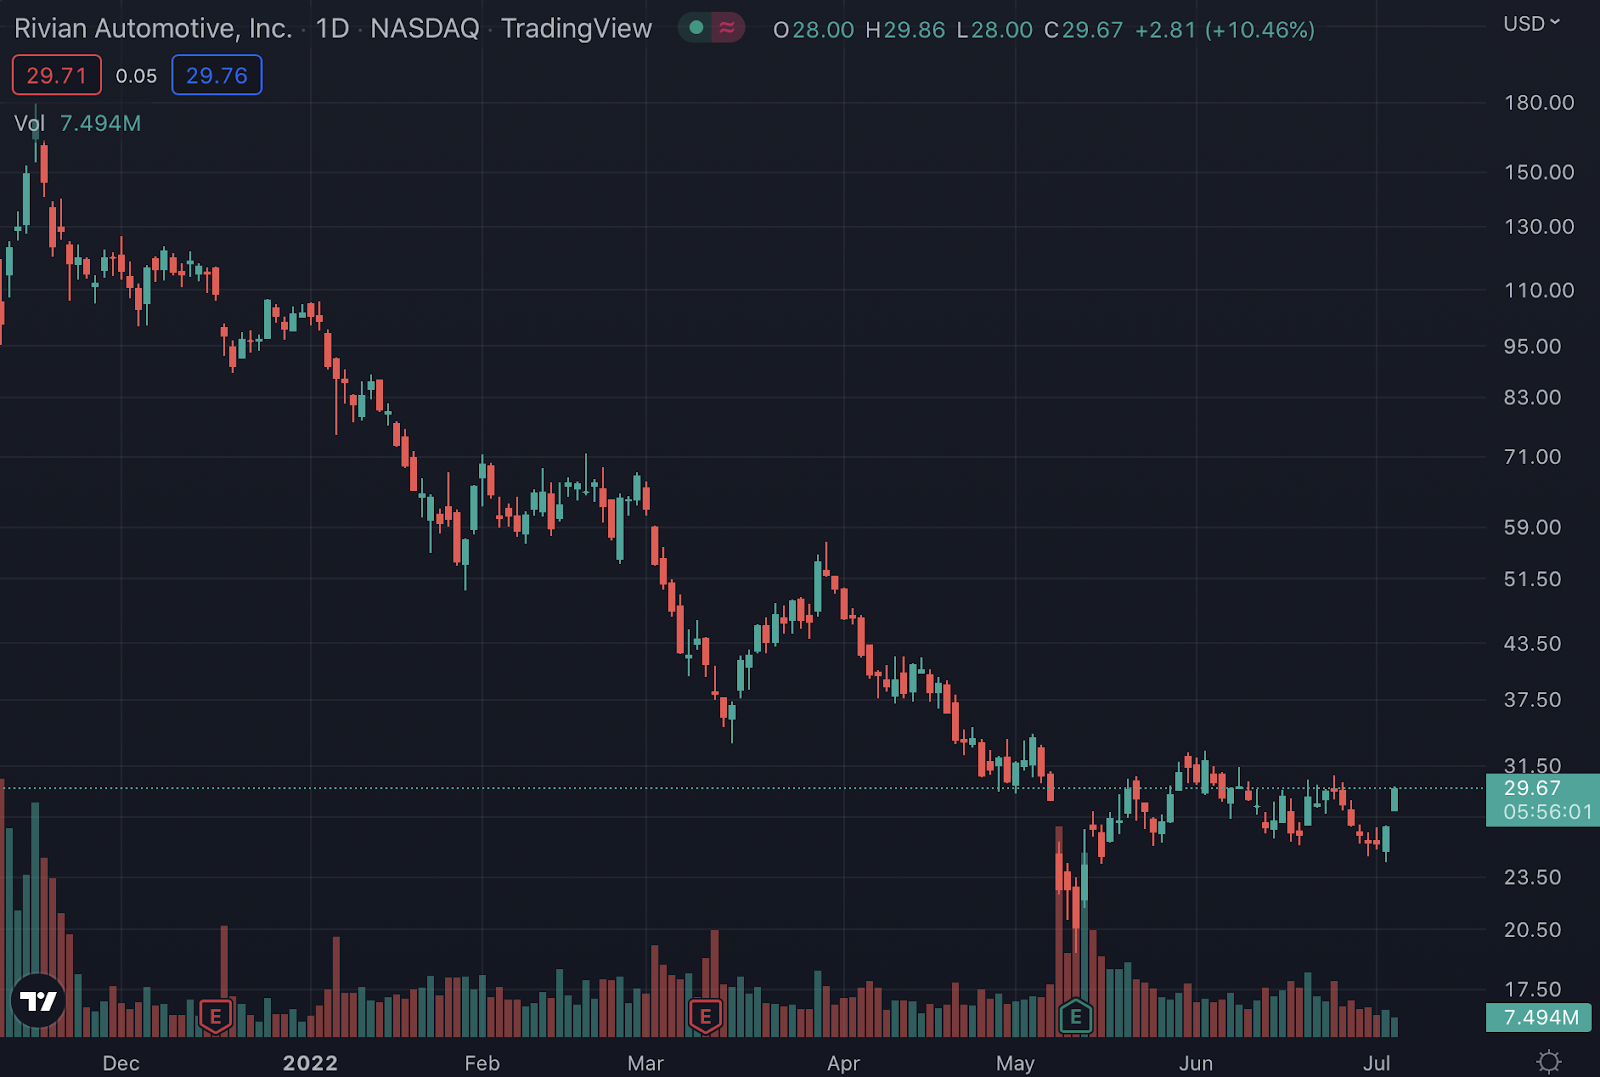
Task: Click the May label on time axis
Action: tap(1015, 1063)
